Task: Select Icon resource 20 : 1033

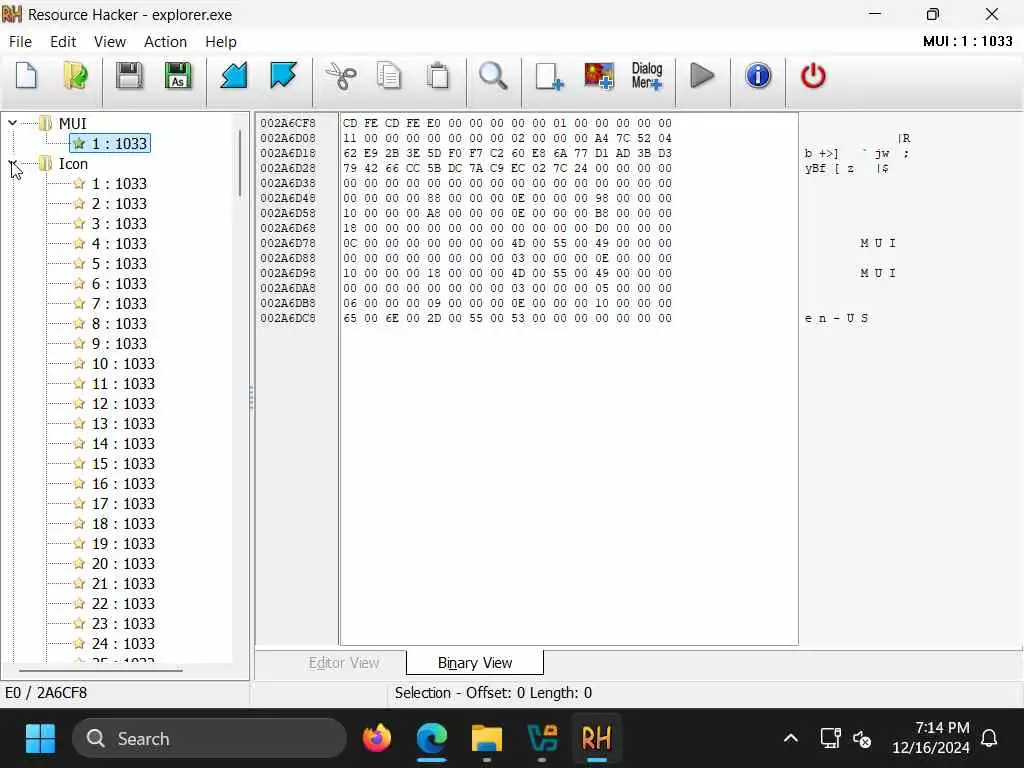Action: pos(123,564)
